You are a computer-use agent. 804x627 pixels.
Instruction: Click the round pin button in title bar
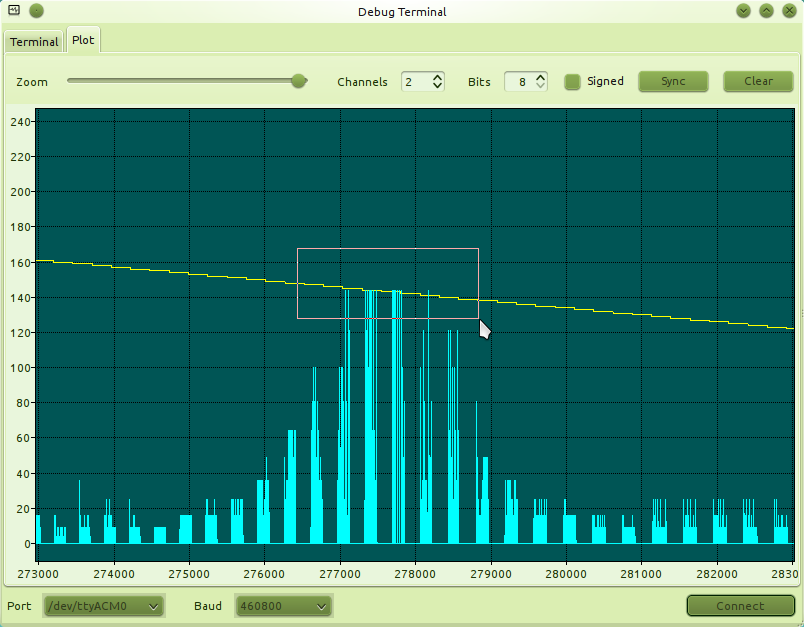click(x=36, y=11)
